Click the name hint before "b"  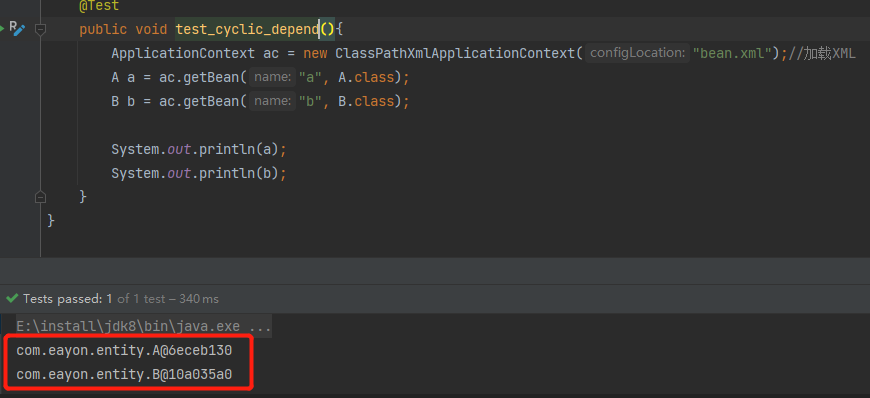(272, 101)
